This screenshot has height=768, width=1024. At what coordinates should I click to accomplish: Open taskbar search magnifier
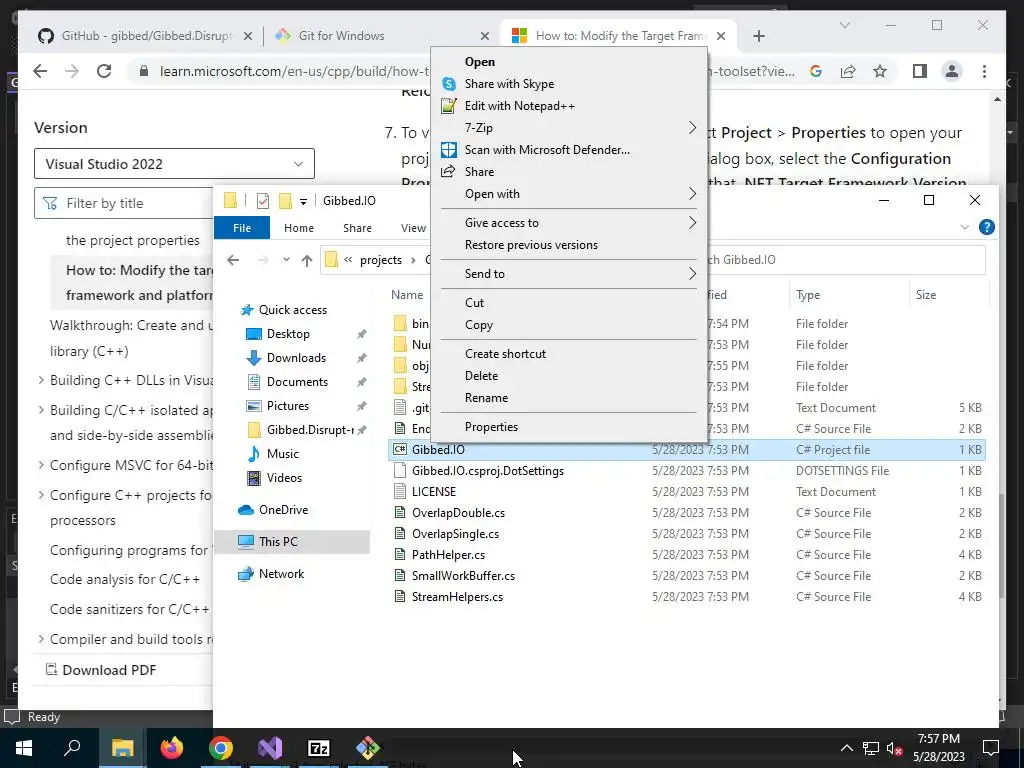[72, 746]
